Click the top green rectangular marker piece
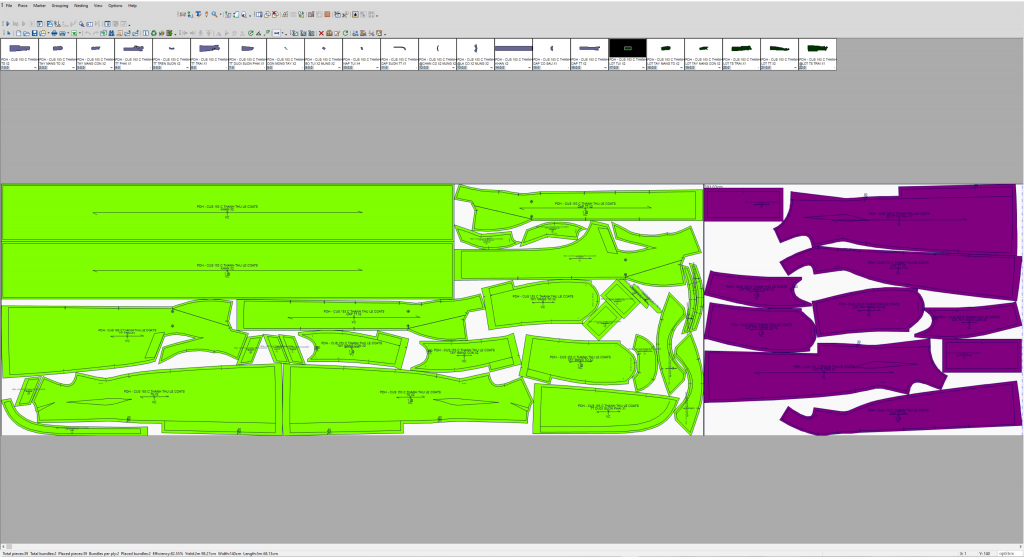Image resolution: width=1024 pixels, height=557 pixels. pyautogui.click(x=227, y=212)
